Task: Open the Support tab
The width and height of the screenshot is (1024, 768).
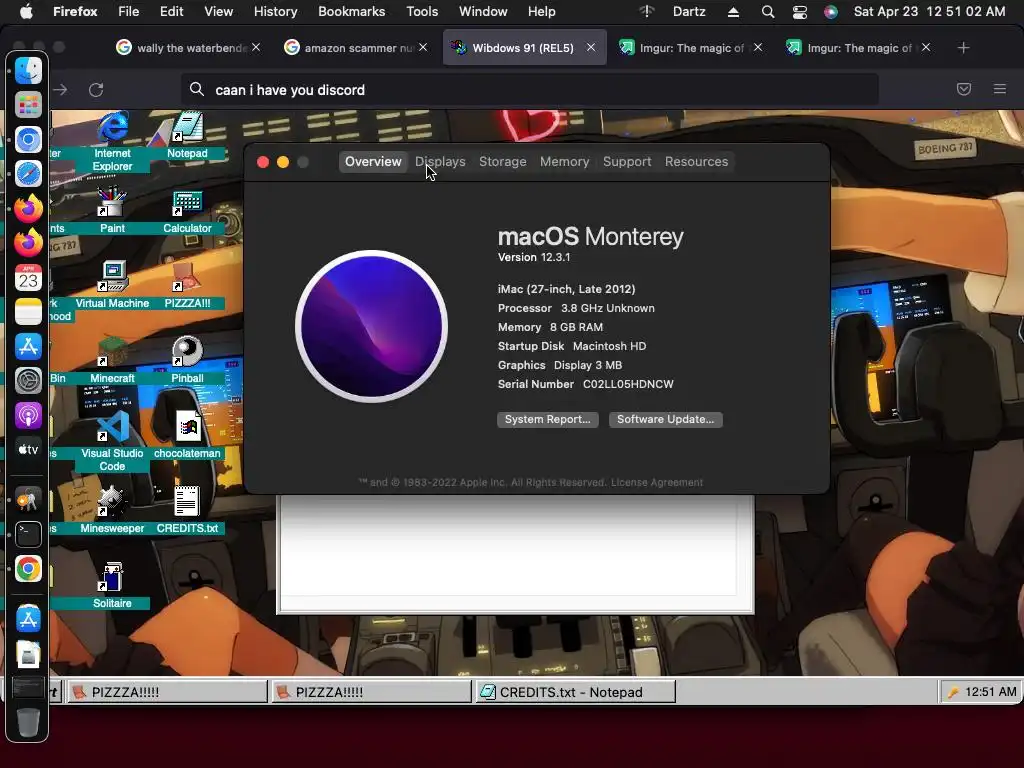Action: pyautogui.click(x=627, y=161)
